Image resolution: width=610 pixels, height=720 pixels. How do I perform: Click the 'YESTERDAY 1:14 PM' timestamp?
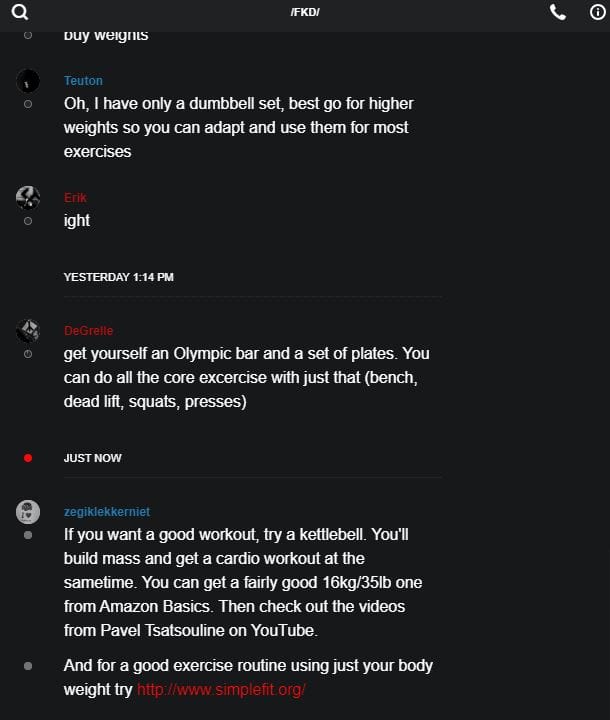118,277
